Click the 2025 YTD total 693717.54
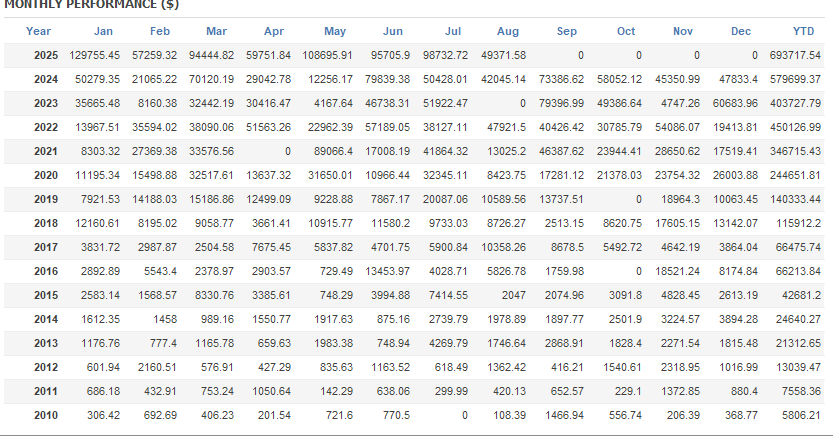Image resolution: width=833 pixels, height=436 pixels. tap(795, 55)
